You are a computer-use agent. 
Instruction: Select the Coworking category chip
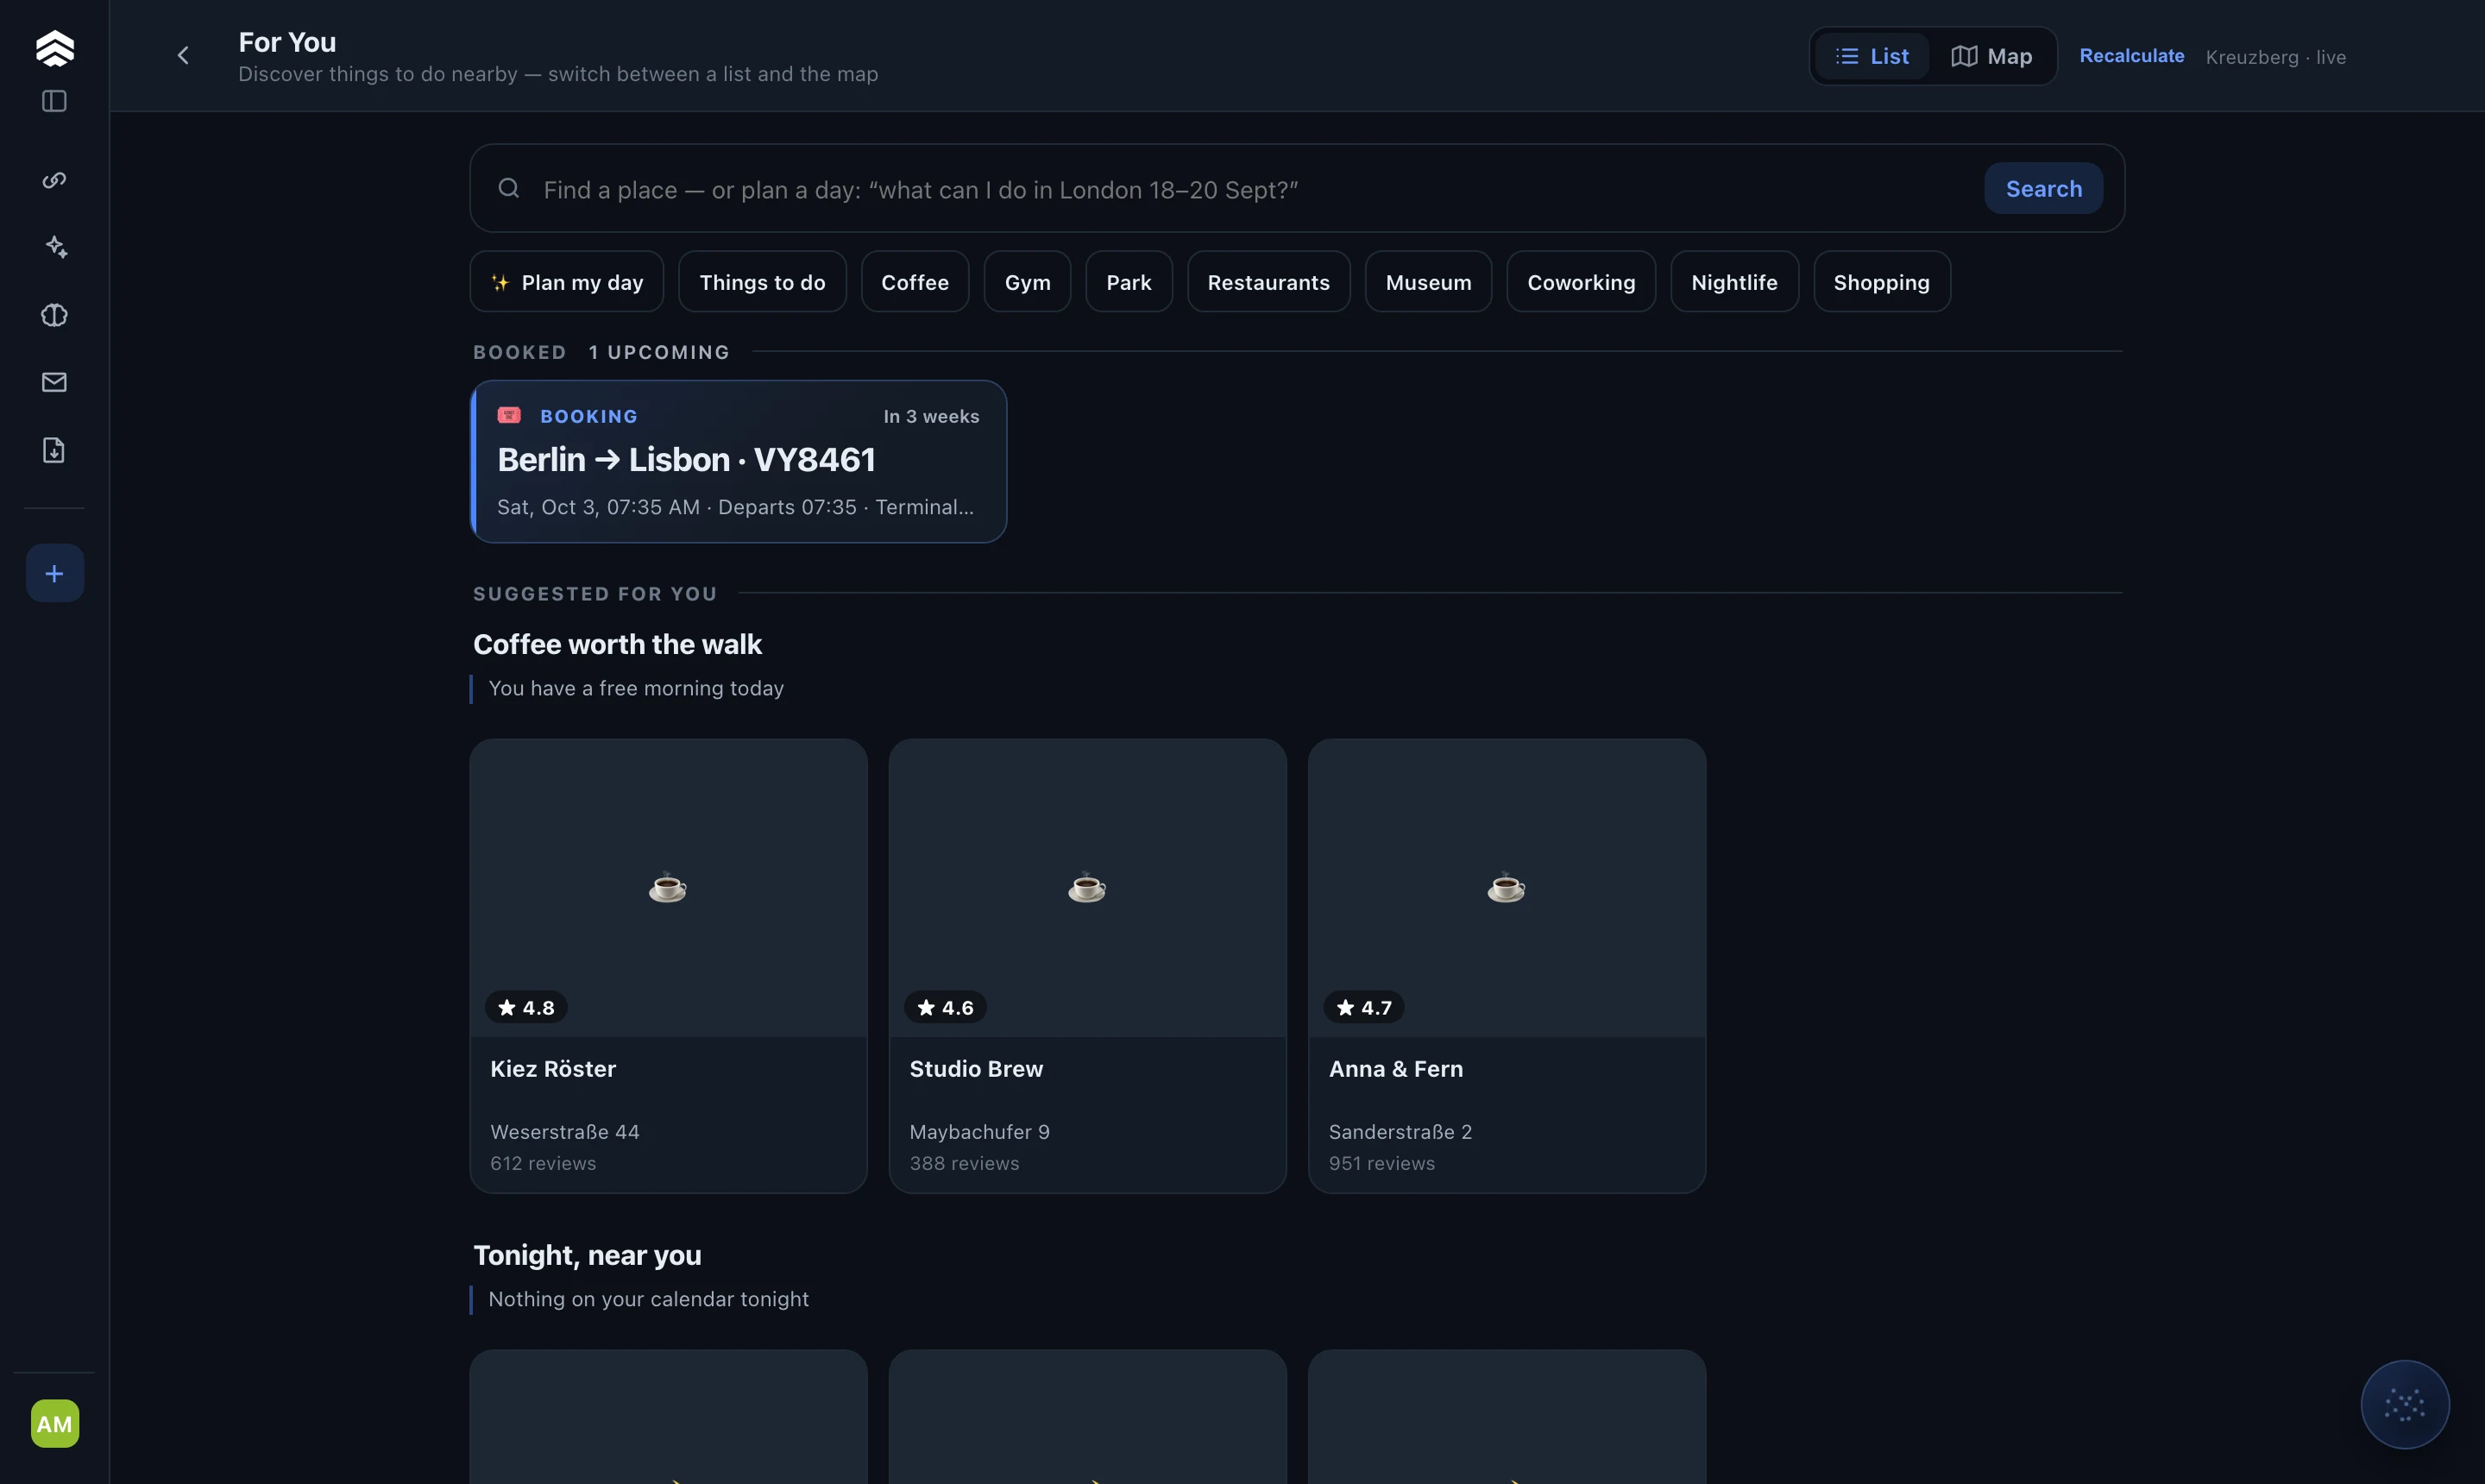1581,282
